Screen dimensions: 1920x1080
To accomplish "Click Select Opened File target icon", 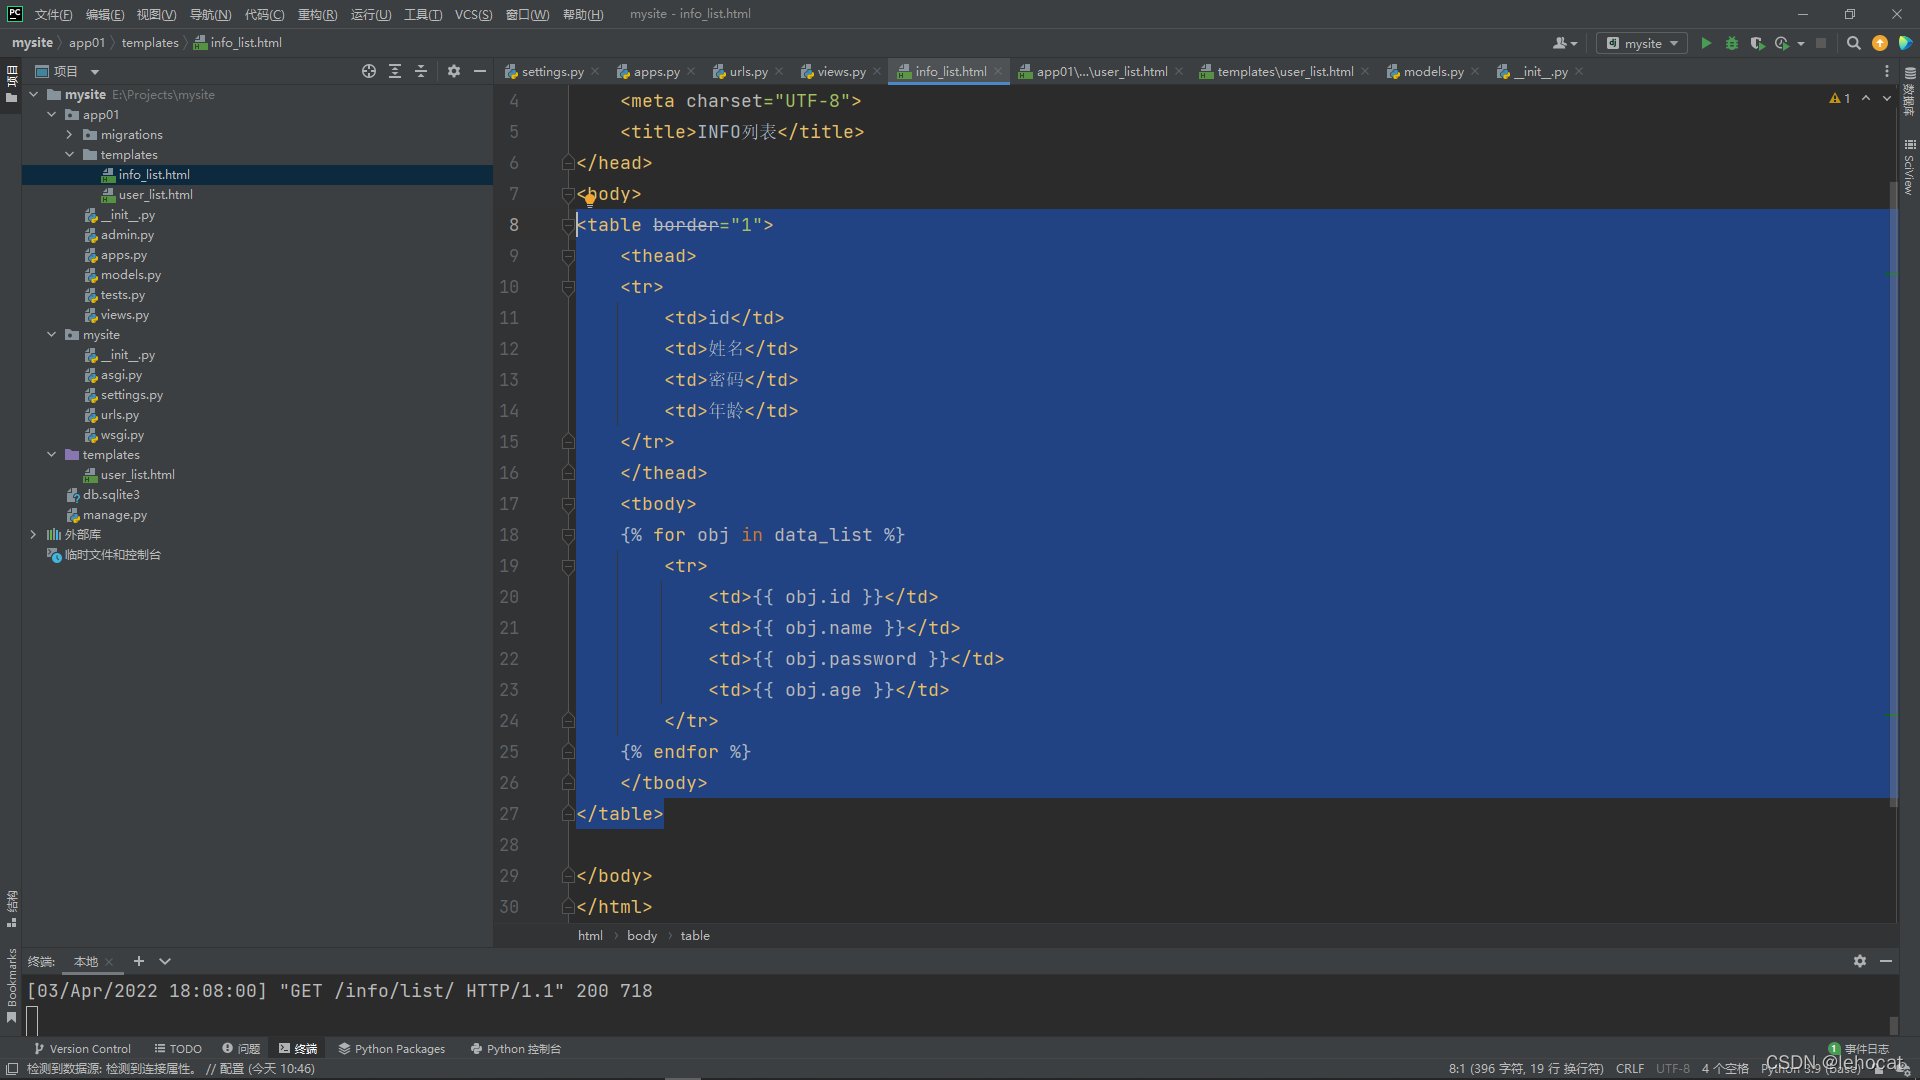I will click(x=369, y=71).
